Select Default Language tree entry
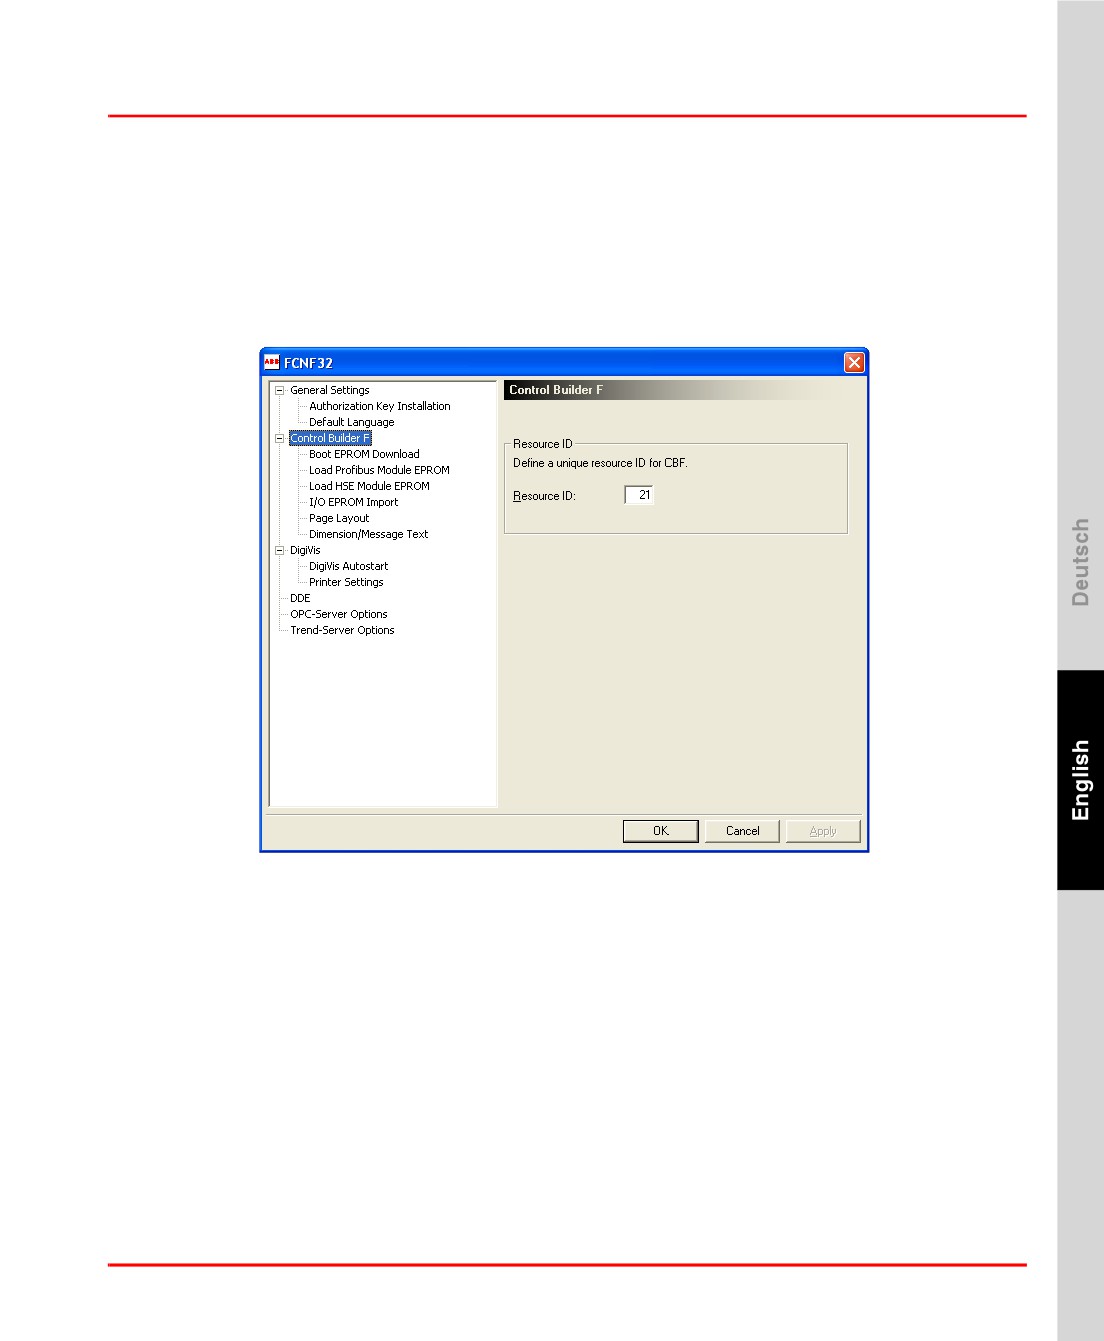The image size is (1104, 1341). [x=352, y=423]
